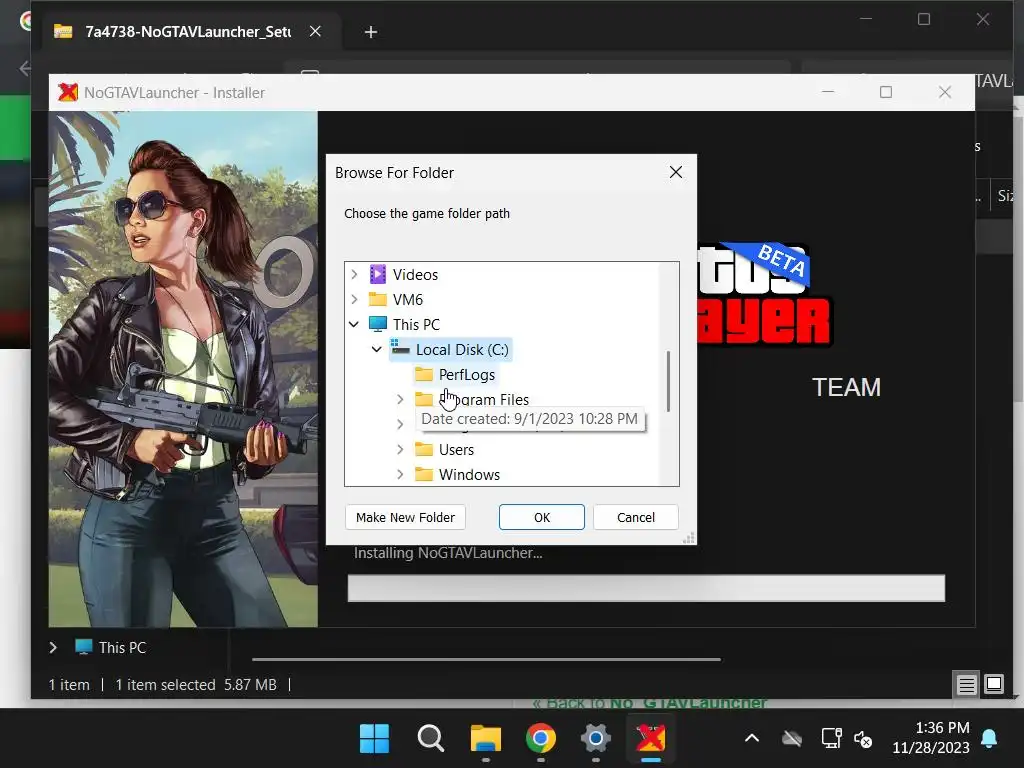Screen dimensions: 1024x768
Task: Switch Explorer to details view
Action: (x=967, y=684)
